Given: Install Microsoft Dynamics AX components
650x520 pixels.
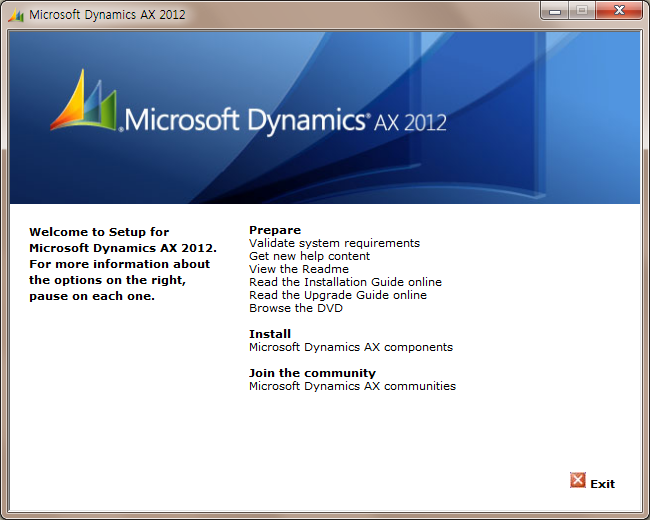Looking at the screenshot, I should 351,347.
